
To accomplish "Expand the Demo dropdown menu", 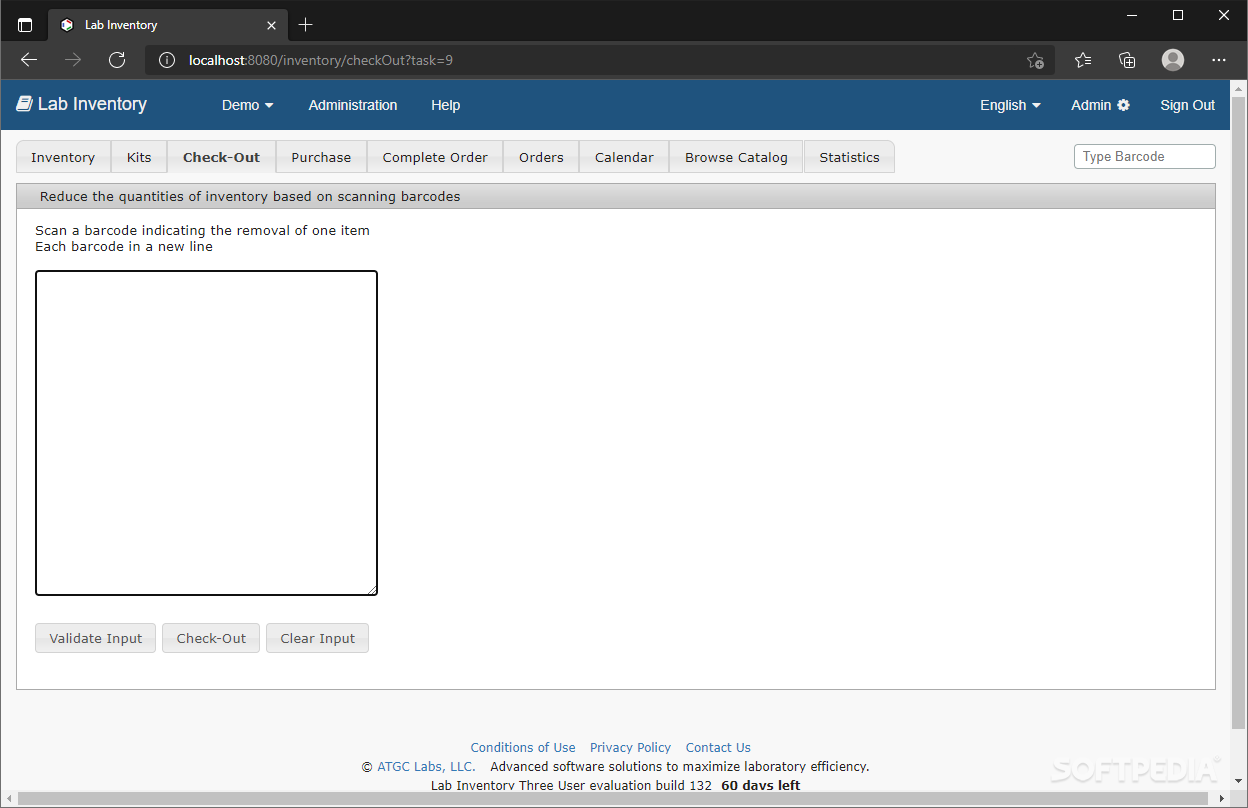I will click(248, 105).
